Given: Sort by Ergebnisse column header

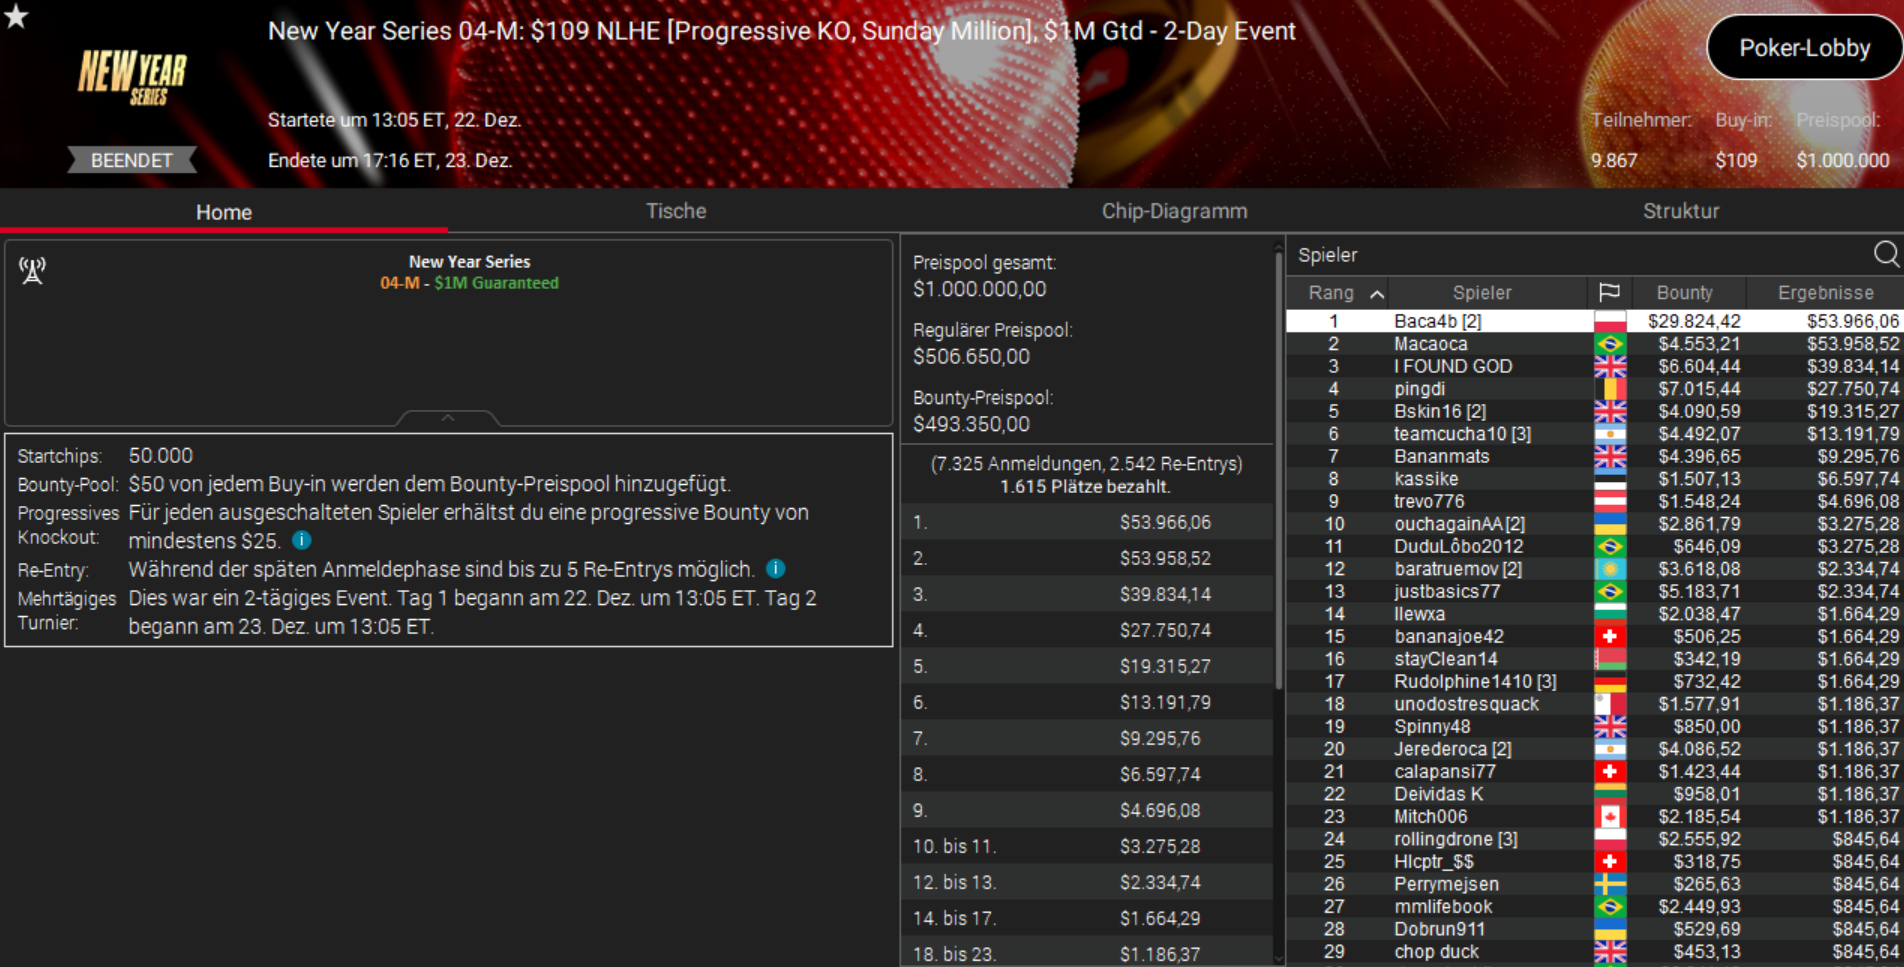Looking at the screenshot, I should tap(1825, 292).
